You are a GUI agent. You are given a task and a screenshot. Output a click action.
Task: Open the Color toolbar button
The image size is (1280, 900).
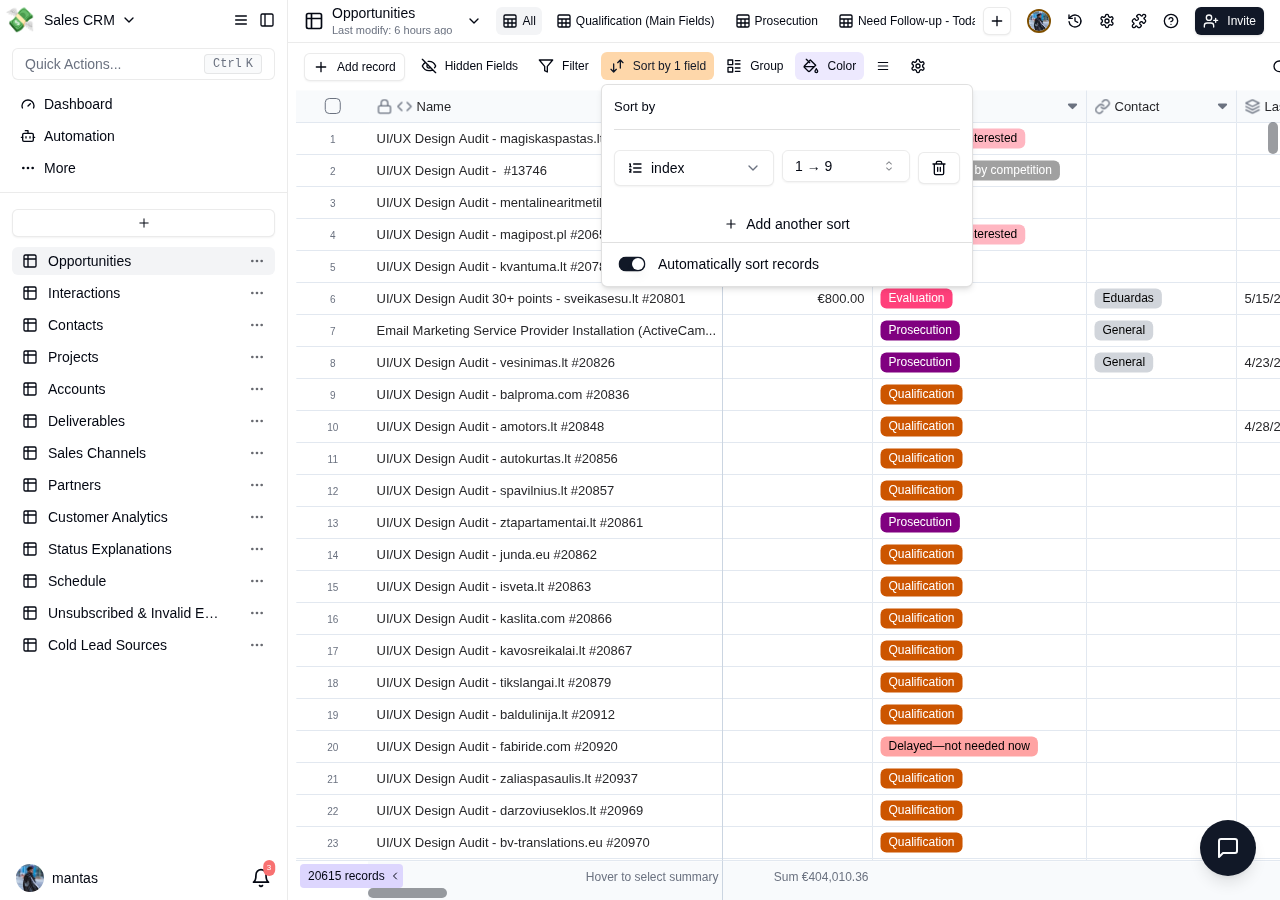[829, 66]
